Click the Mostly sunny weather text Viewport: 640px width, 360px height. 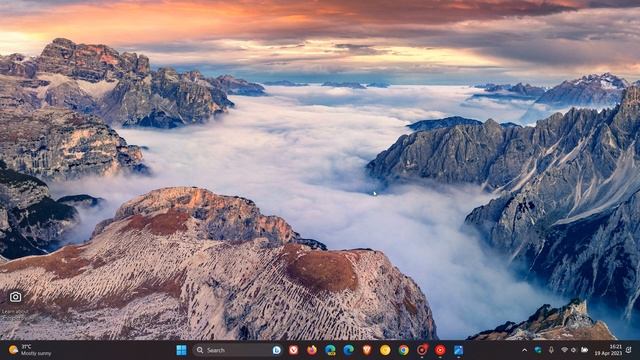[36, 353]
